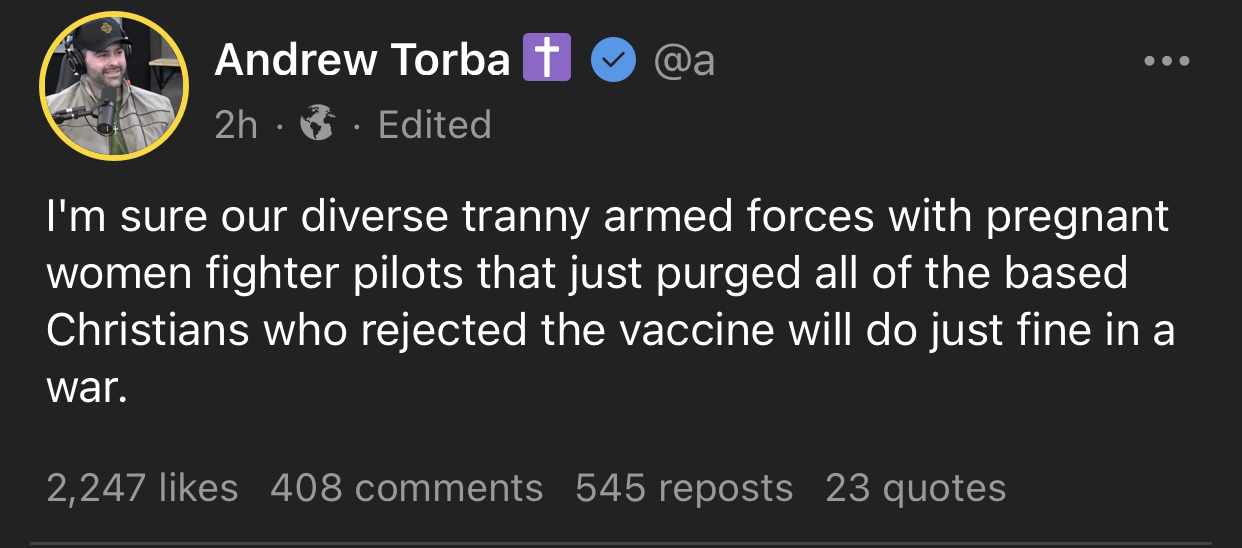Screen dimensions: 1242x548
Task: Open Andrew Torba's profile name link
Action: pyautogui.click(x=362, y=61)
